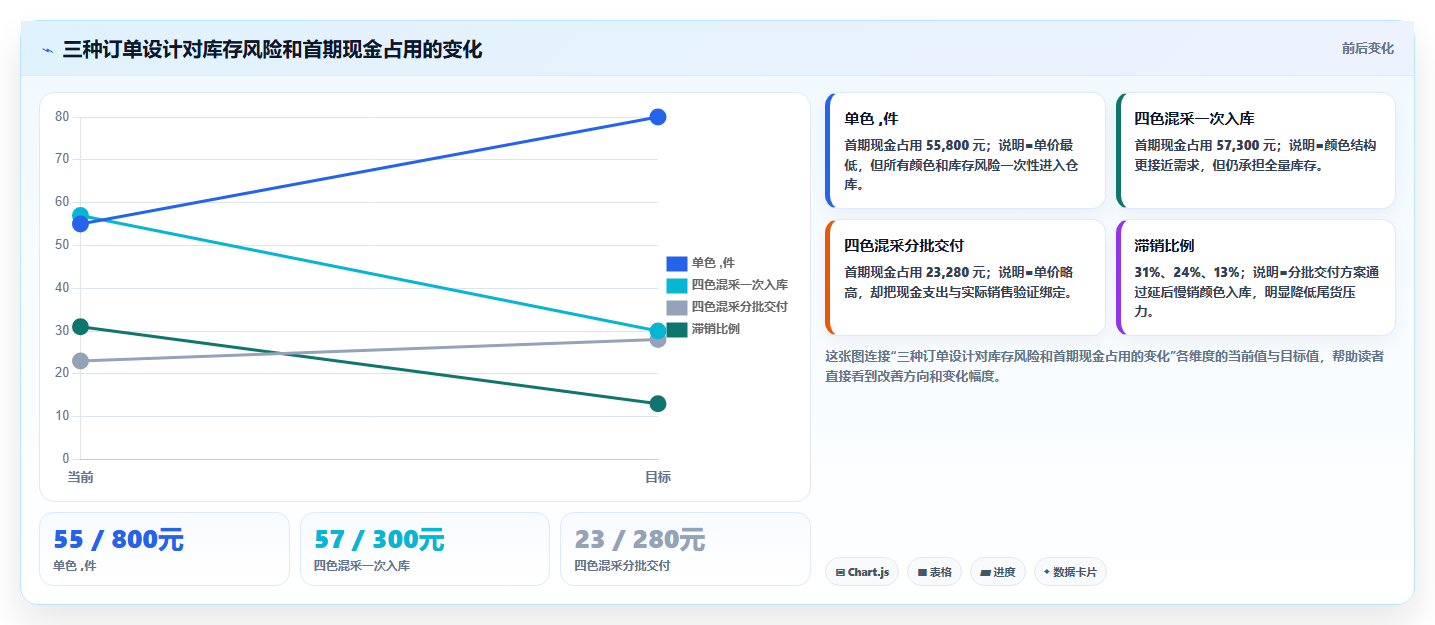Click the icon in Chart.js tag
The image size is (1435, 625).
pyautogui.click(x=841, y=573)
